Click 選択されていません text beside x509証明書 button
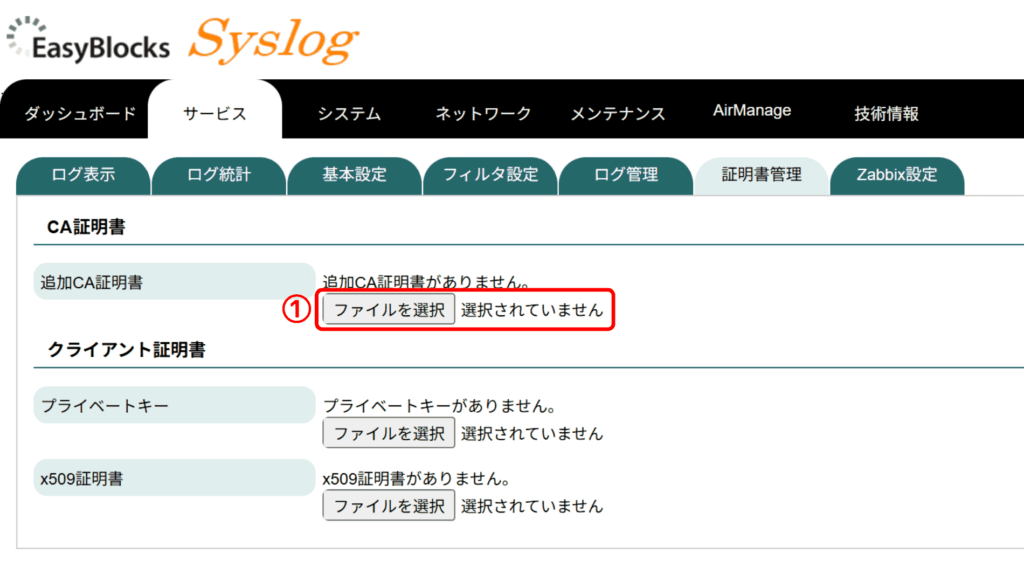Viewport: 1024px width, 582px height. click(532, 506)
